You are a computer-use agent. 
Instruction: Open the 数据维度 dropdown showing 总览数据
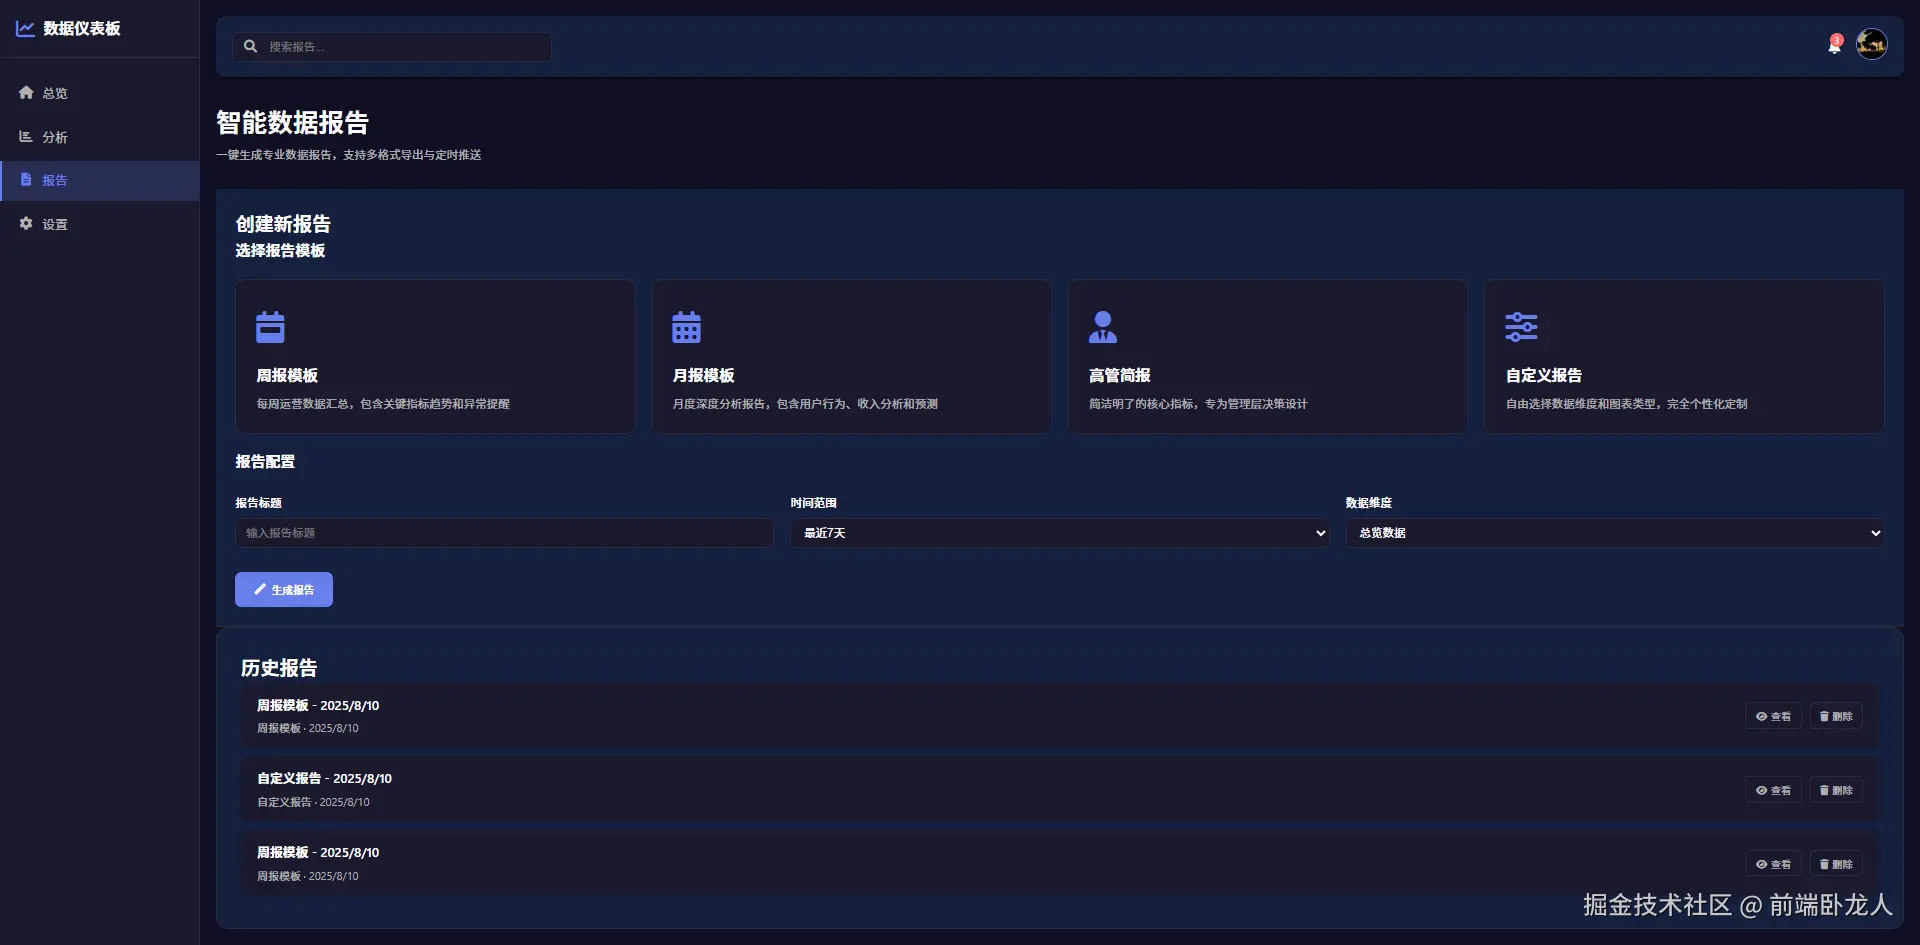[1615, 533]
